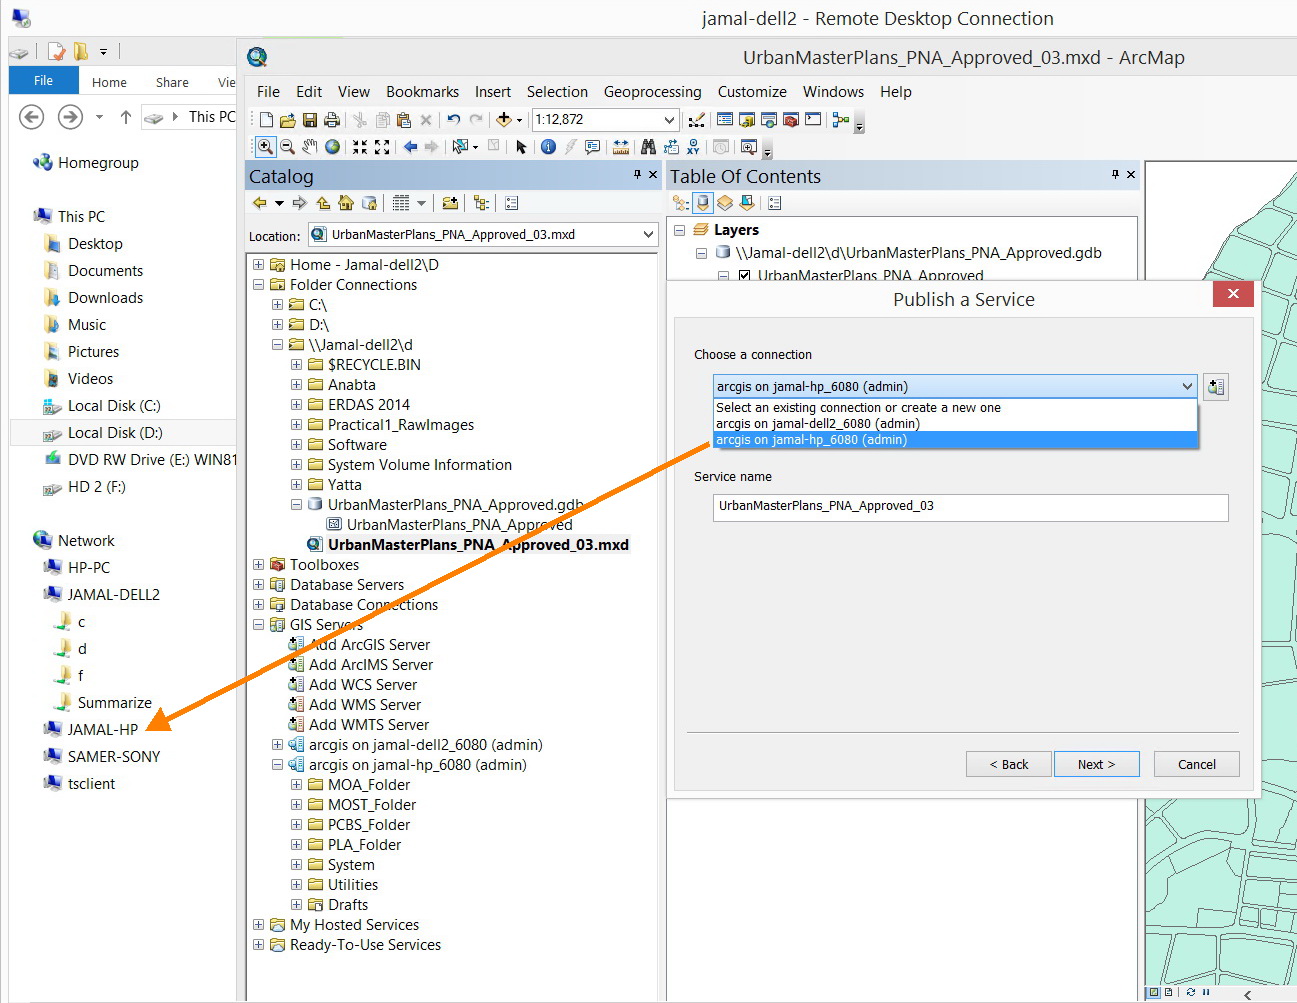Screen dimensions: 1297x1003
Task: Open the Bookmarks menu
Action: tap(422, 92)
